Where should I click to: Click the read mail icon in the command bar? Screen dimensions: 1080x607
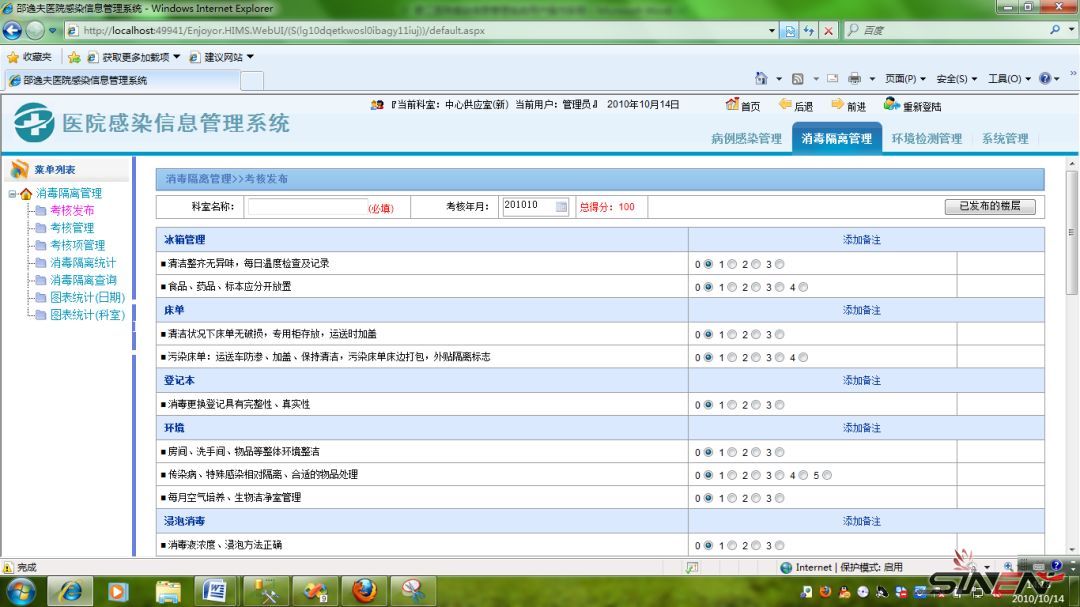[833, 79]
